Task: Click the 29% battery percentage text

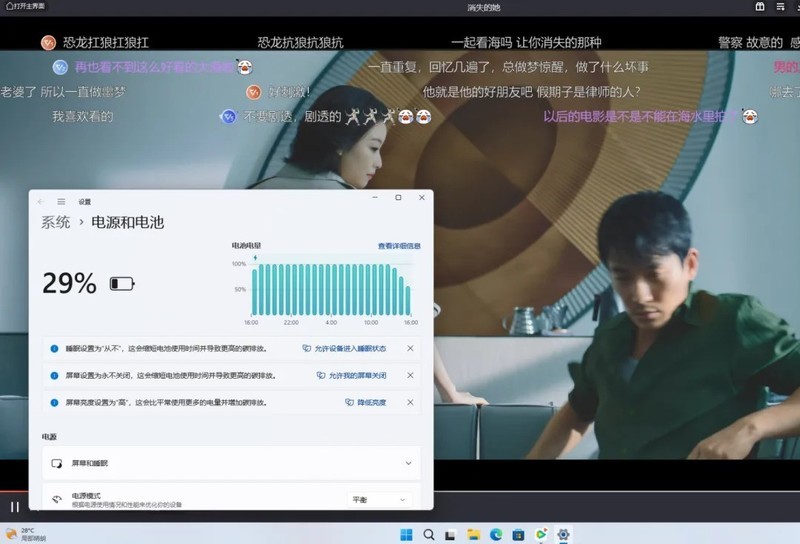Action: (69, 283)
